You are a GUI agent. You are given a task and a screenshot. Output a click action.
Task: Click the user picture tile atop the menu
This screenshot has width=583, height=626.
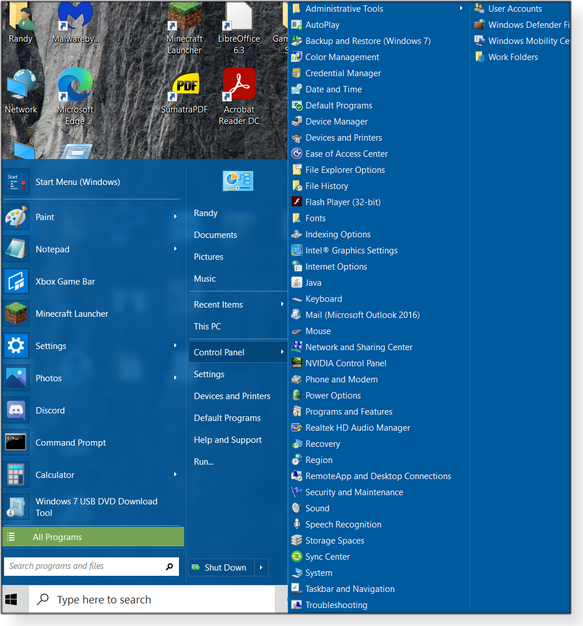tap(238, 180)
